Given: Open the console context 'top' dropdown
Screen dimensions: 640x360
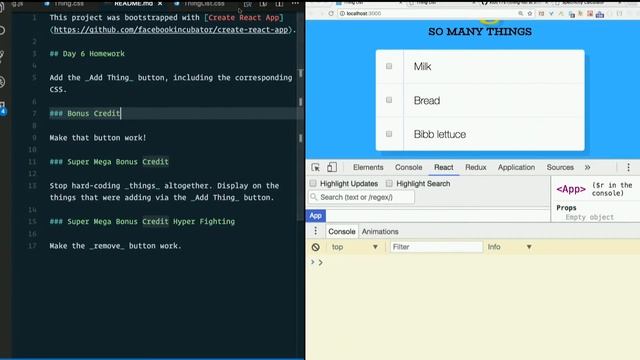Looking at the screenshot, I should coord(354,247).
